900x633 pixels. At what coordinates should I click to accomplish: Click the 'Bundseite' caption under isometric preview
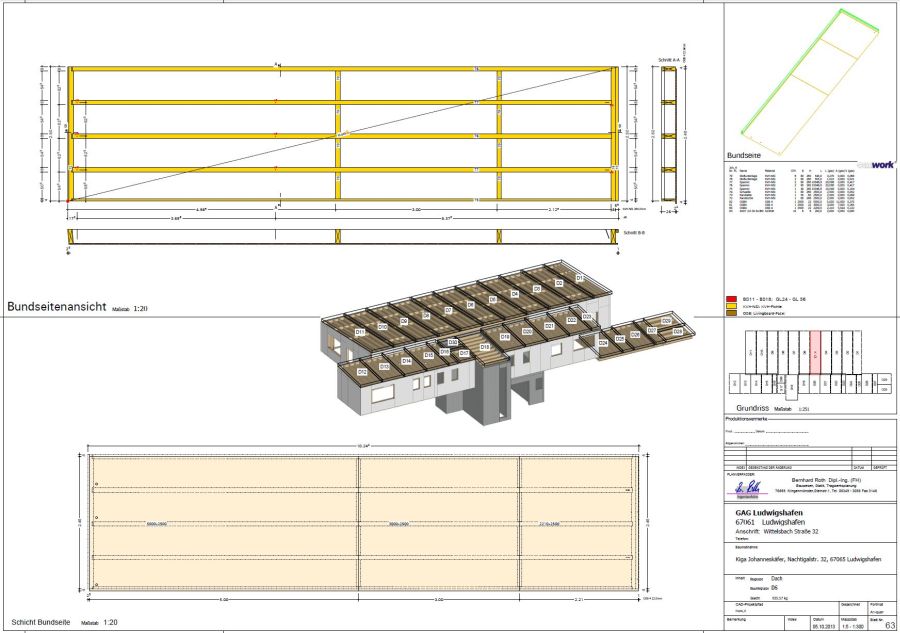coord(743,156)
